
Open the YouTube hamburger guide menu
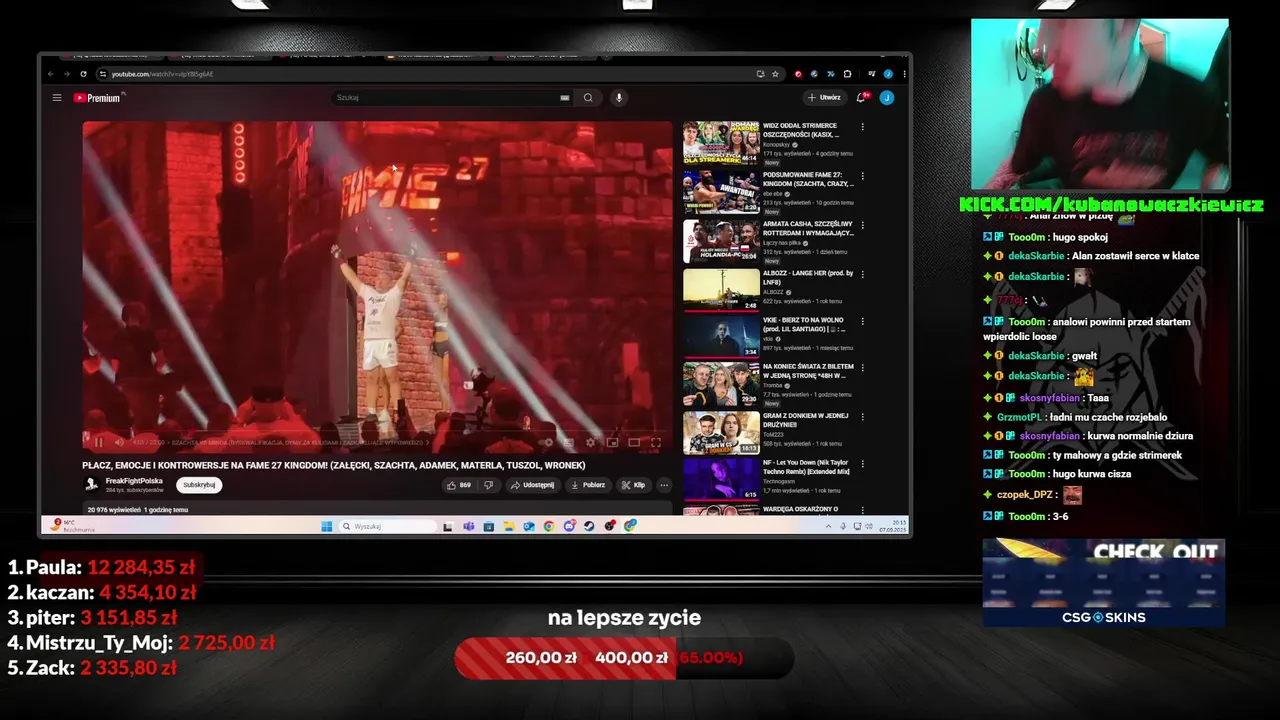57,97
